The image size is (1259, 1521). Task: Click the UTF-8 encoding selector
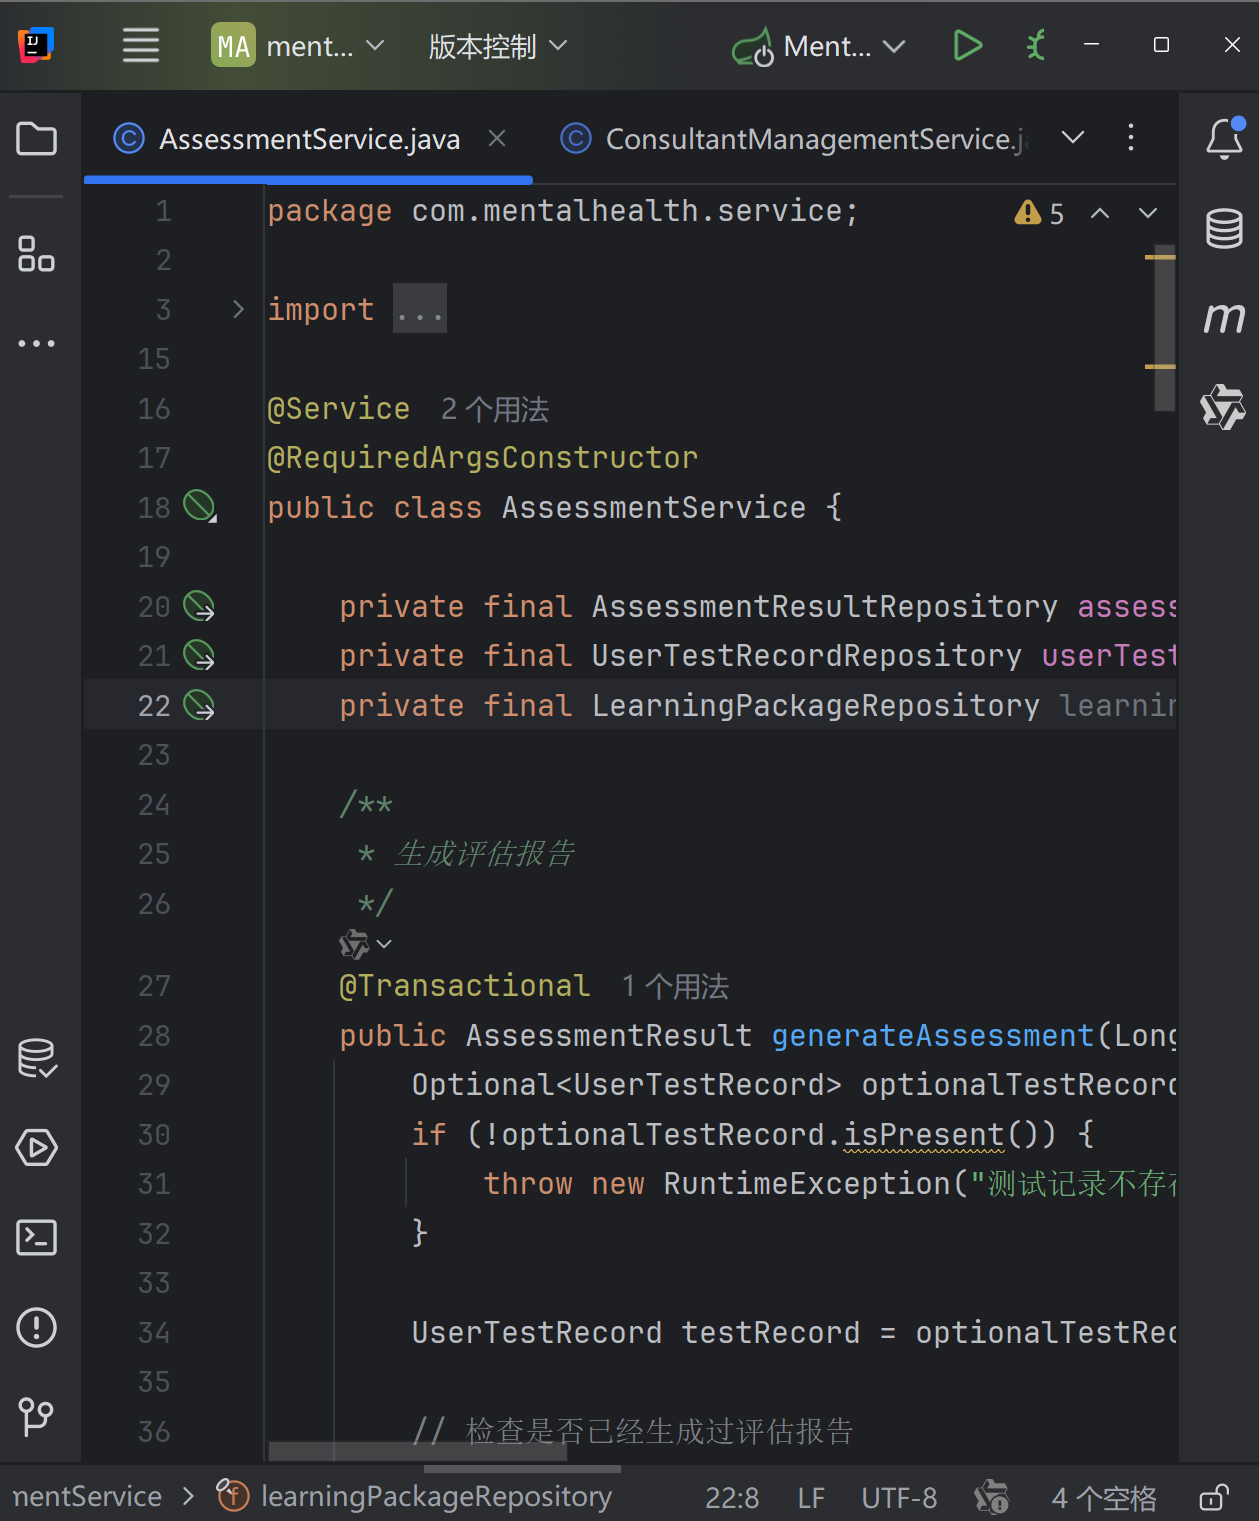[x=899, y=1498]
